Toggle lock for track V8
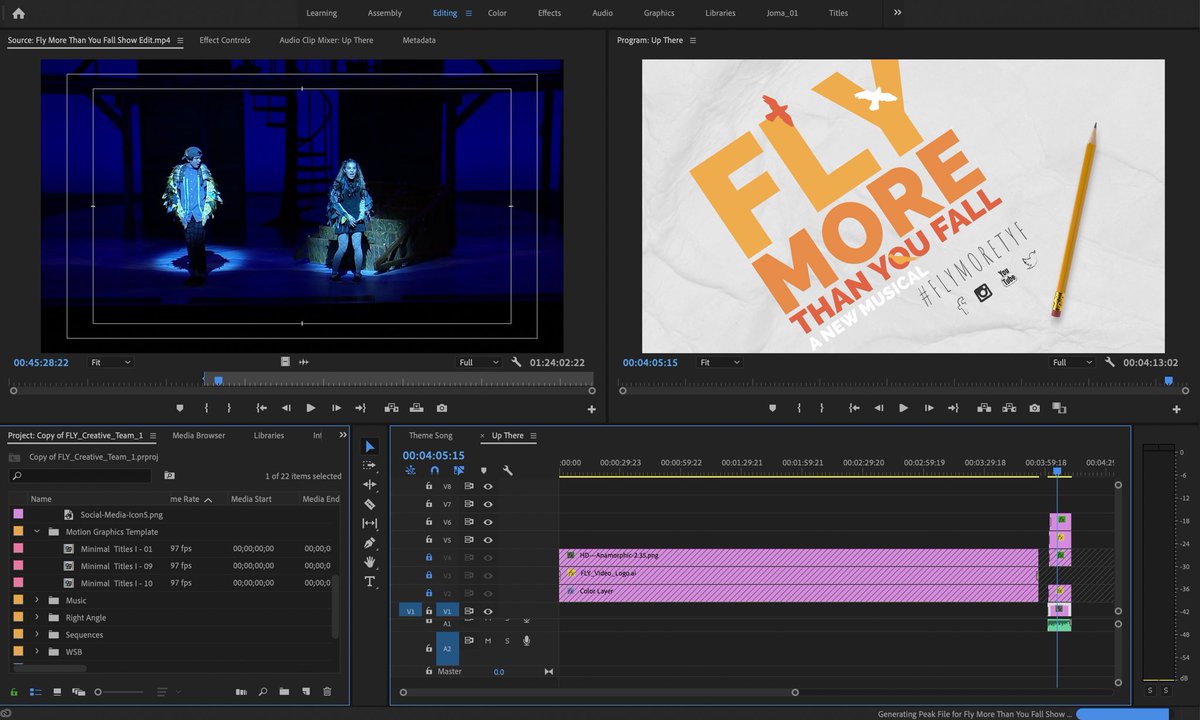The image size is (1200, 720). click(429, 486)
